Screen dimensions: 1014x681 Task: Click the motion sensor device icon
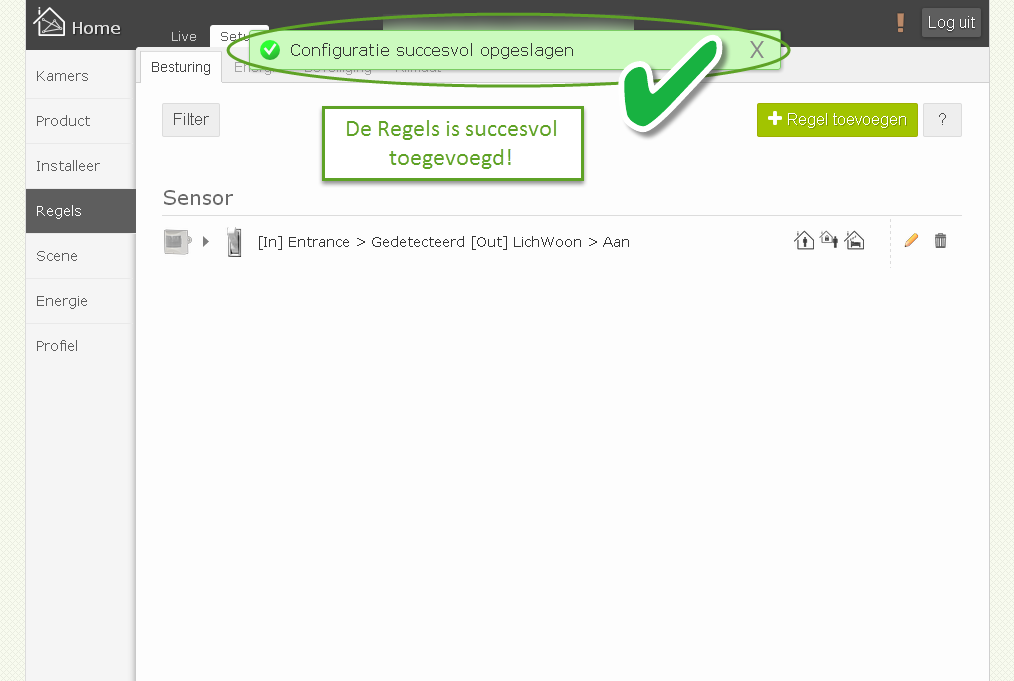coord(177,242)
